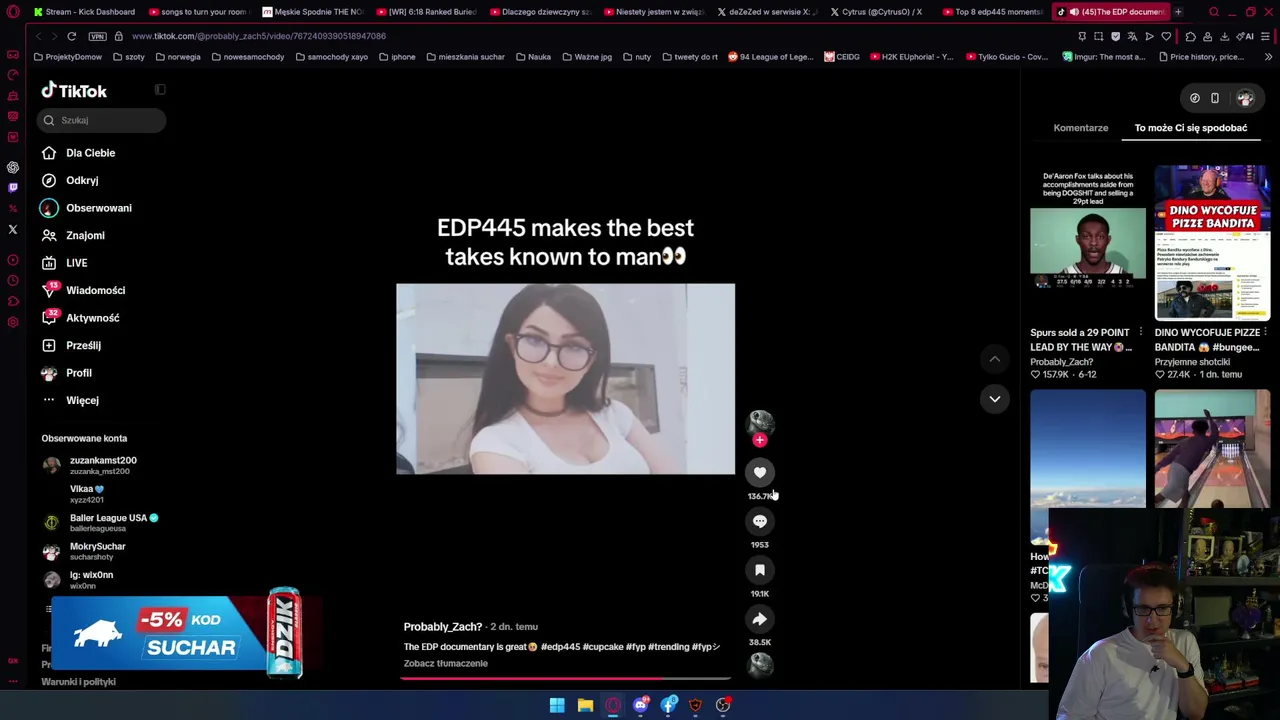Open the Spurs 29 point lead video thumbnail

[1088, 241]
